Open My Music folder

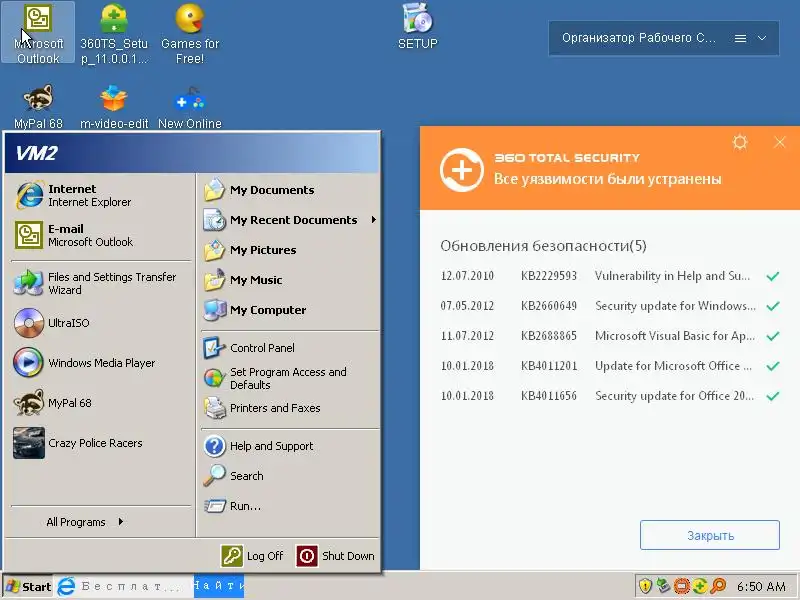[x=290, y=280]
